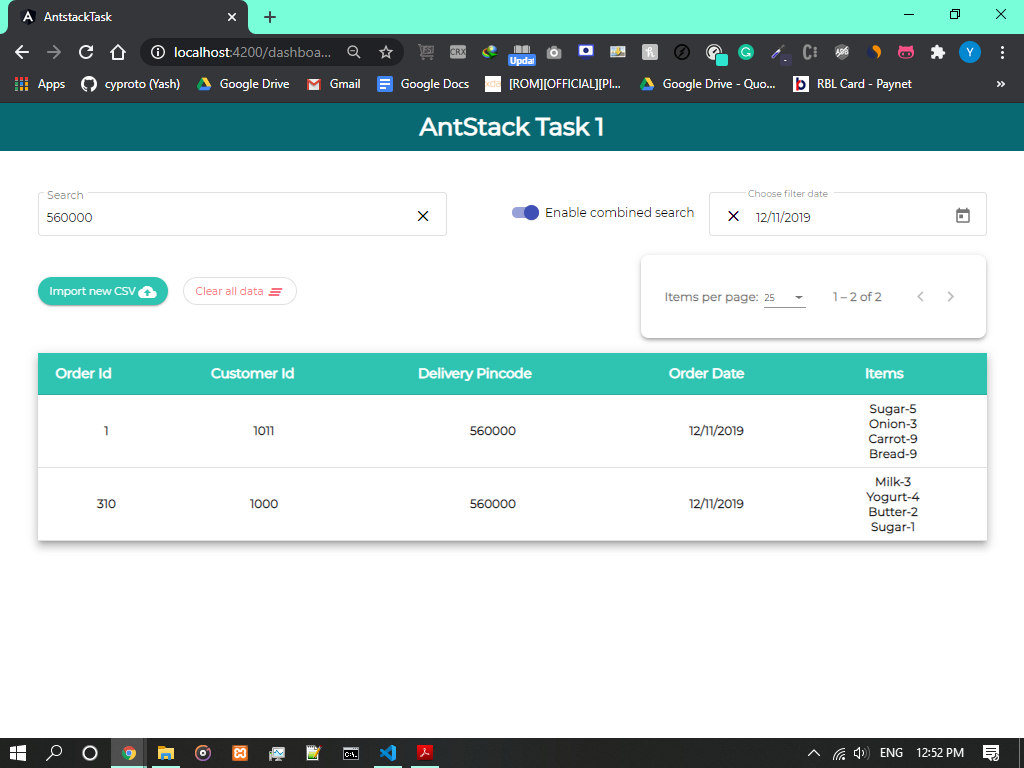Clear the search field with the X icon
This screenshot has height=768, width=1024.
pyautogui.click(x=423, y=216)
